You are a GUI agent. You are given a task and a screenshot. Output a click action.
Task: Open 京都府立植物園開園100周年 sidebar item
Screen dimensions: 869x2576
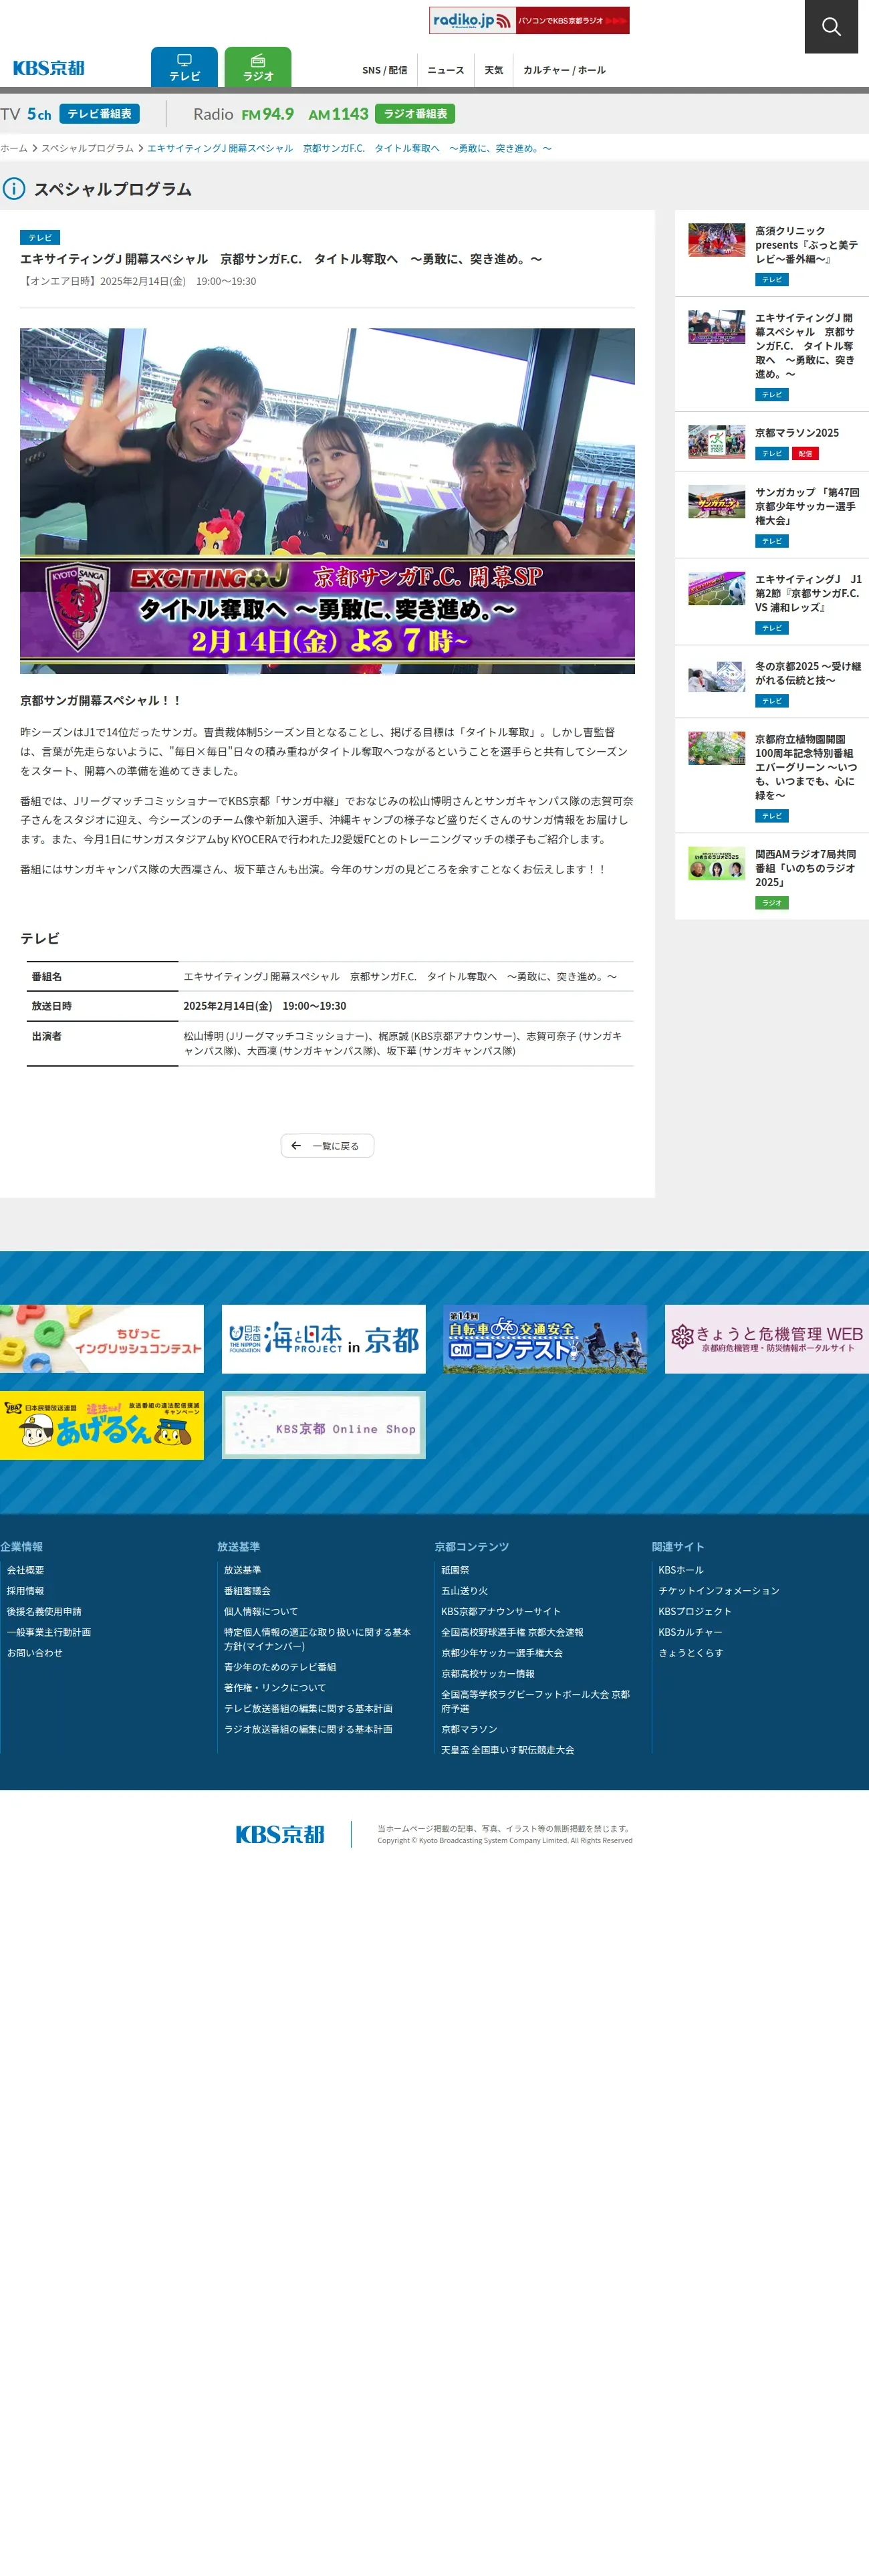pos(771,775)
